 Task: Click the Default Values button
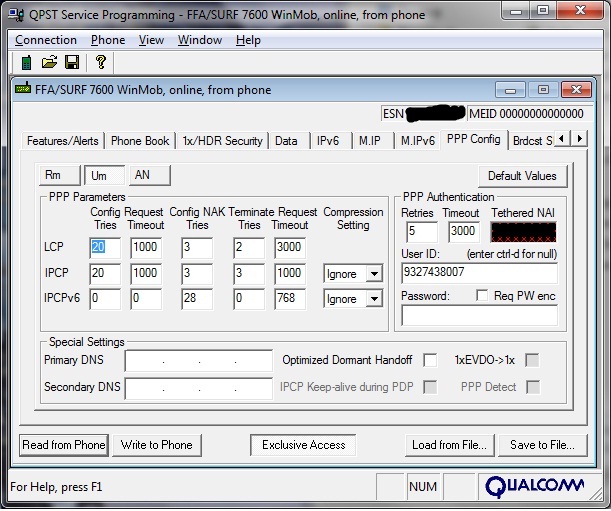[x=522, y=176]
